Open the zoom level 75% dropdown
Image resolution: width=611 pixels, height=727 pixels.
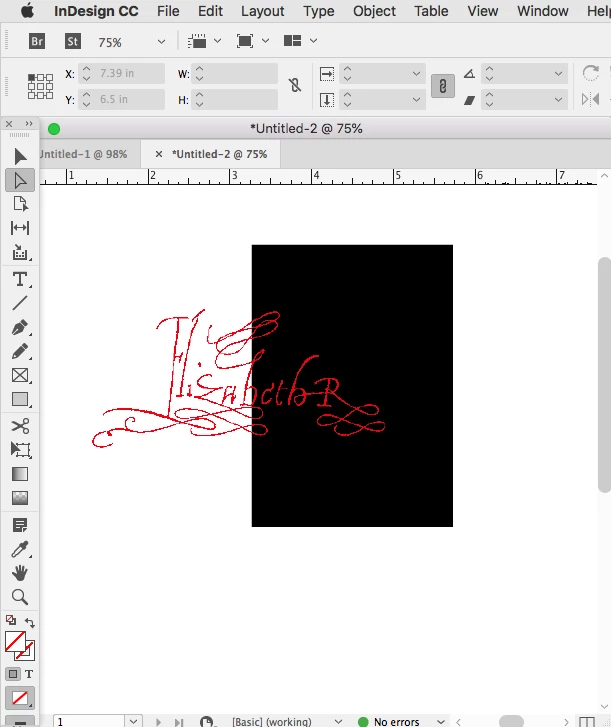pyautogui.click(x=161, y=42)
